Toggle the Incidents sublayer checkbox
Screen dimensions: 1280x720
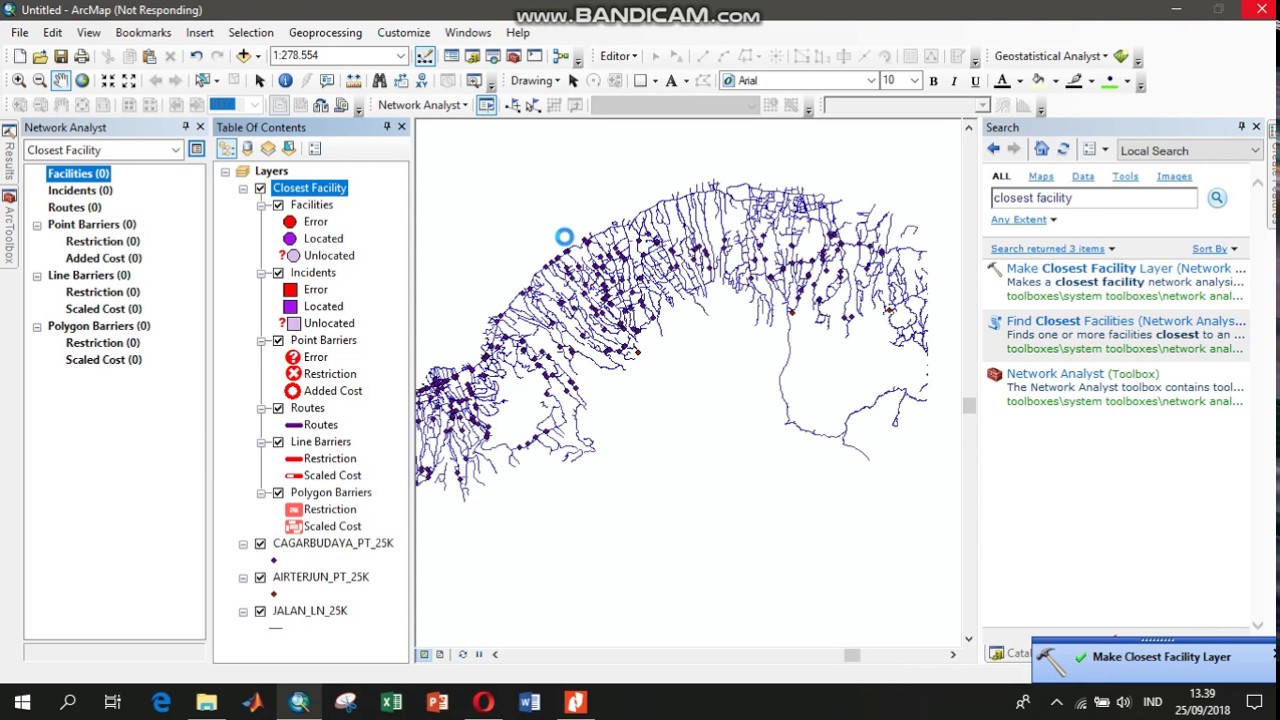coord(278,273)
